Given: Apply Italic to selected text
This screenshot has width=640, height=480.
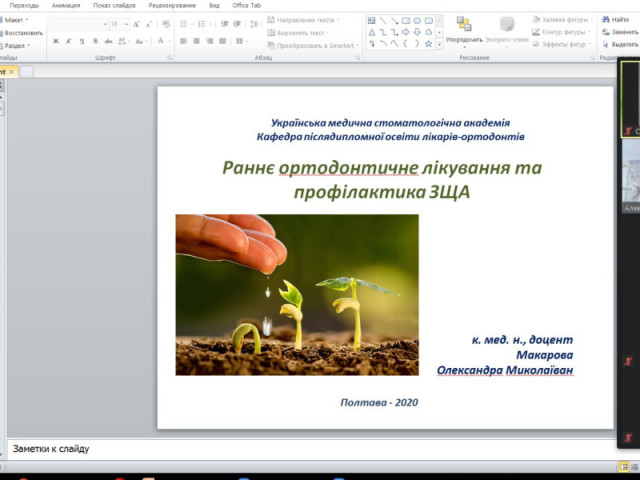Looking at the screenshot, I should pos(68,41).
